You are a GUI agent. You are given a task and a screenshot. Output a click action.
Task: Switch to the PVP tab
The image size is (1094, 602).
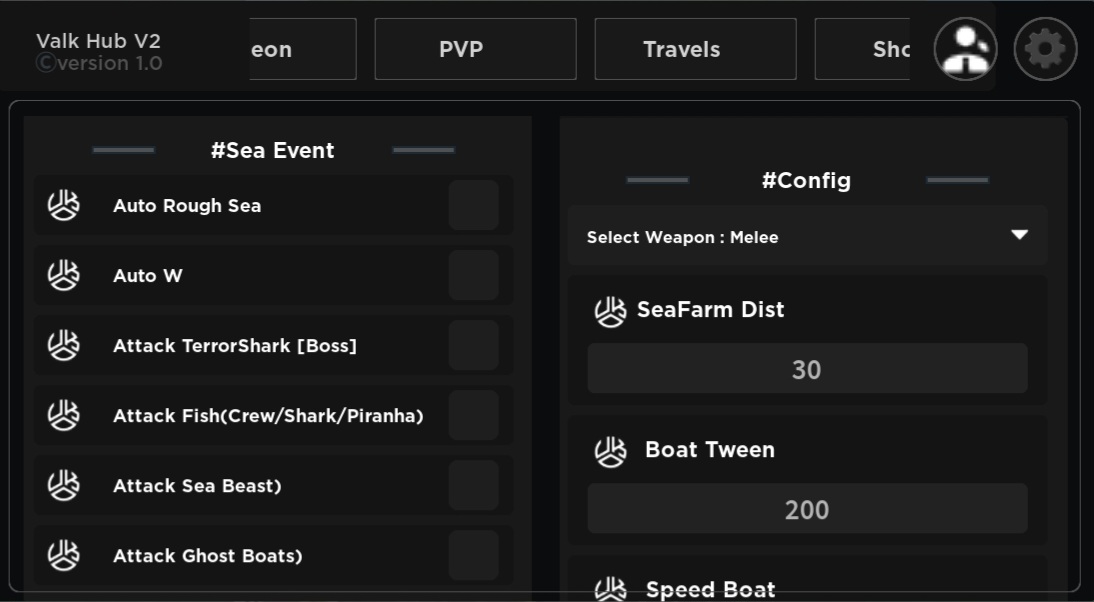(x=475, y=49)
